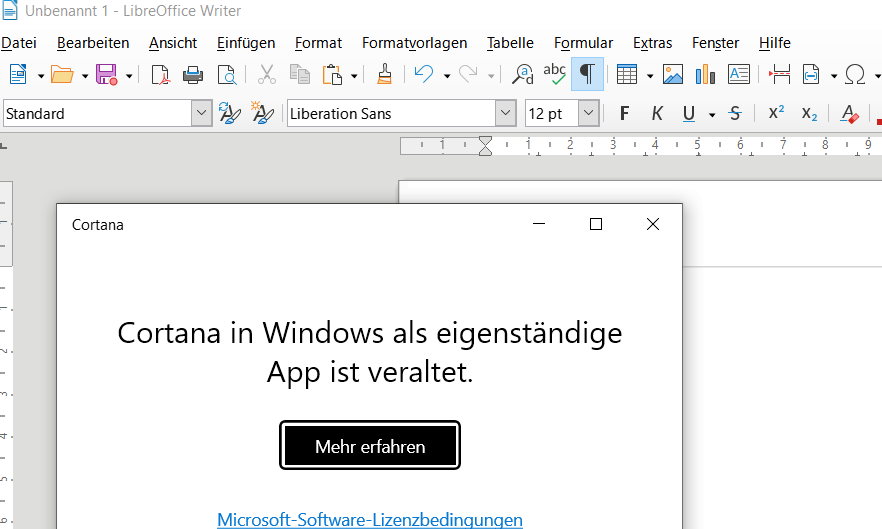Expand the paragraph style dropdown
This screenshot has height=529, width=882.
coord(201,113)
